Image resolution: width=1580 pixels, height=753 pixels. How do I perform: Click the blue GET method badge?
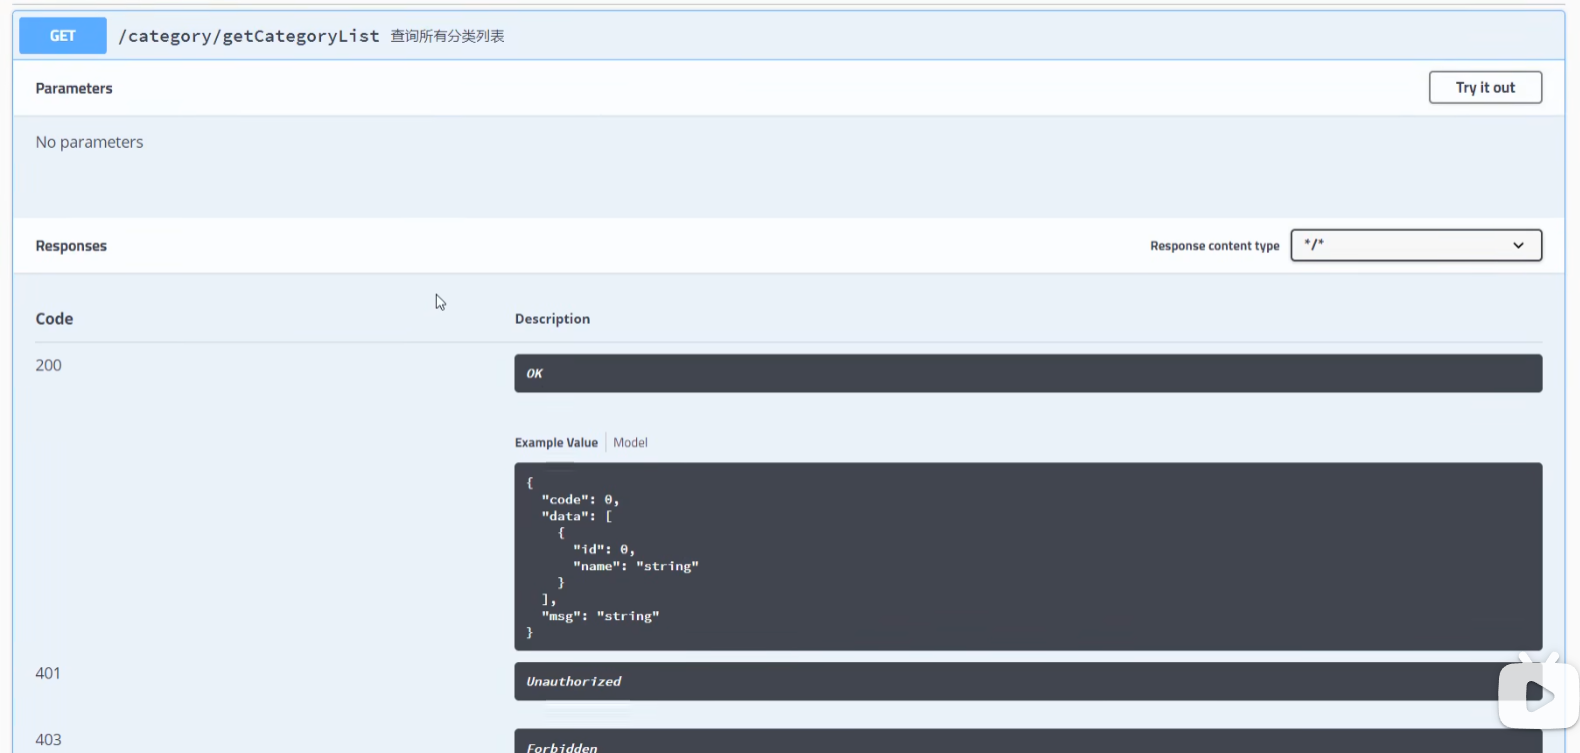[62, 36]
